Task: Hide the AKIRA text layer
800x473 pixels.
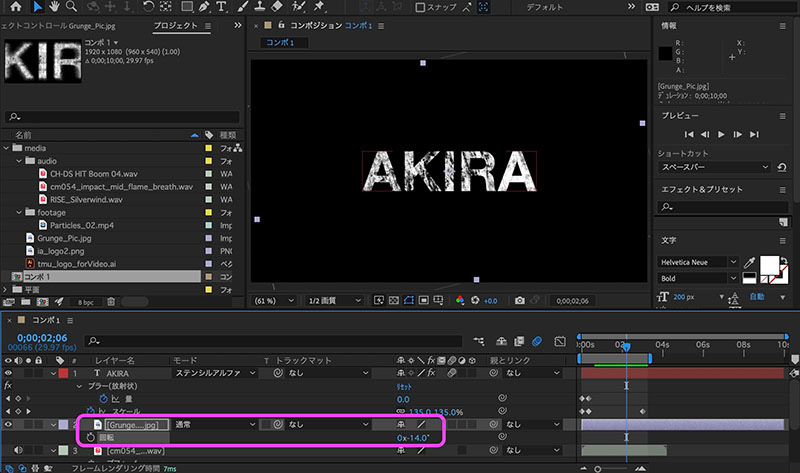Action: click(x=8, y=373)
